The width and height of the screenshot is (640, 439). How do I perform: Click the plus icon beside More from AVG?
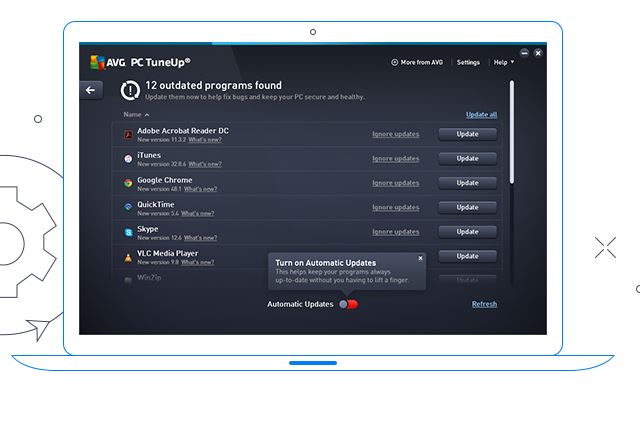point(395,62)
